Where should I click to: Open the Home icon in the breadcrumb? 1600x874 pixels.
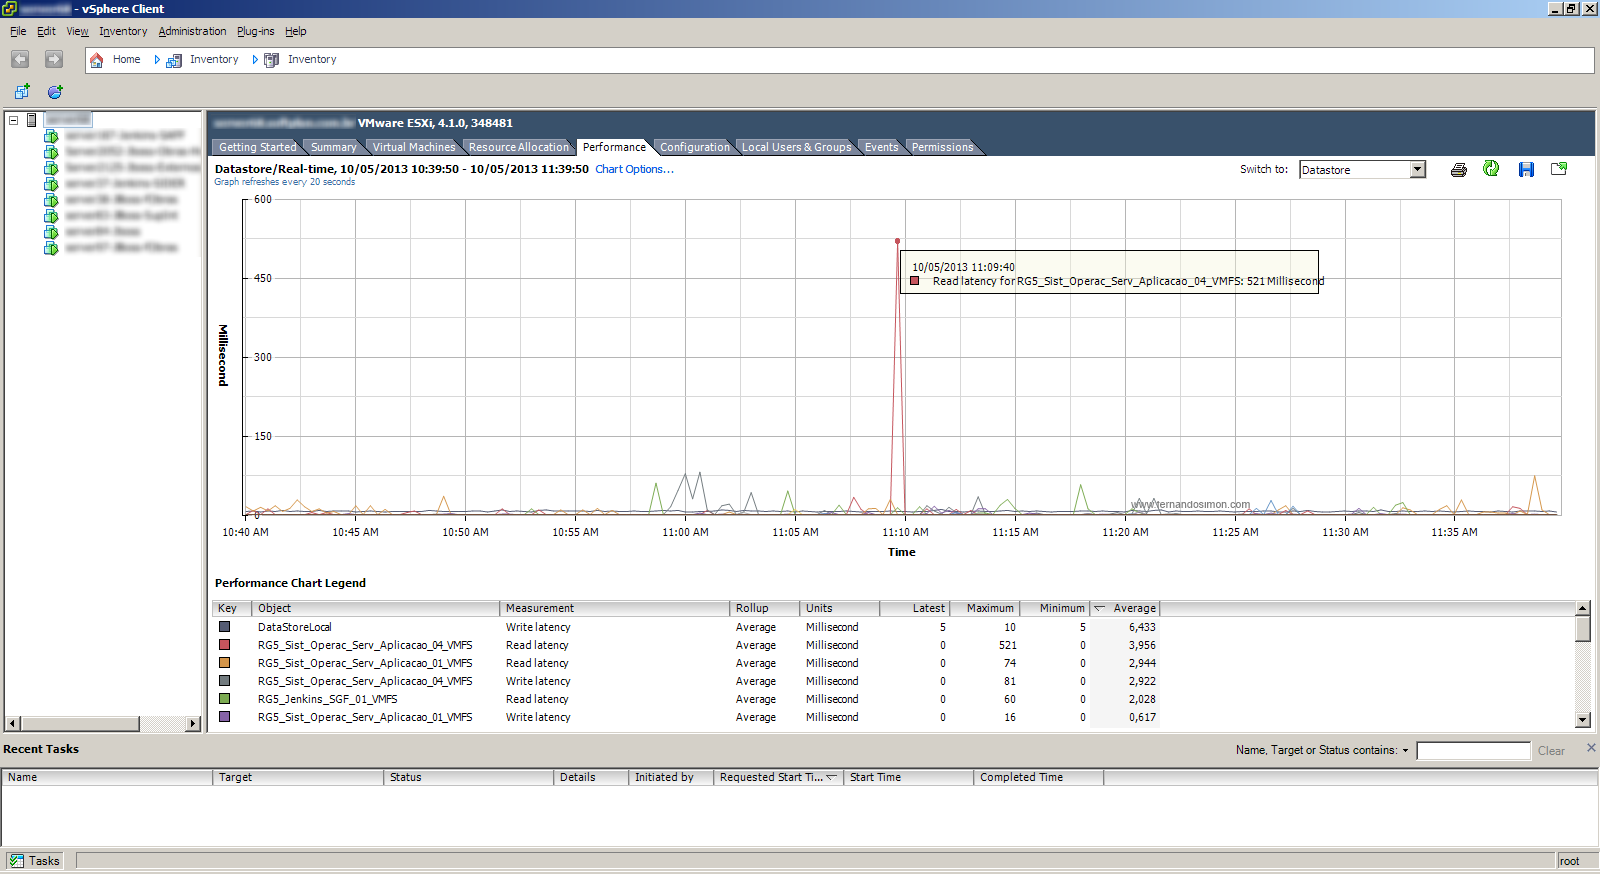click(97, 60)
